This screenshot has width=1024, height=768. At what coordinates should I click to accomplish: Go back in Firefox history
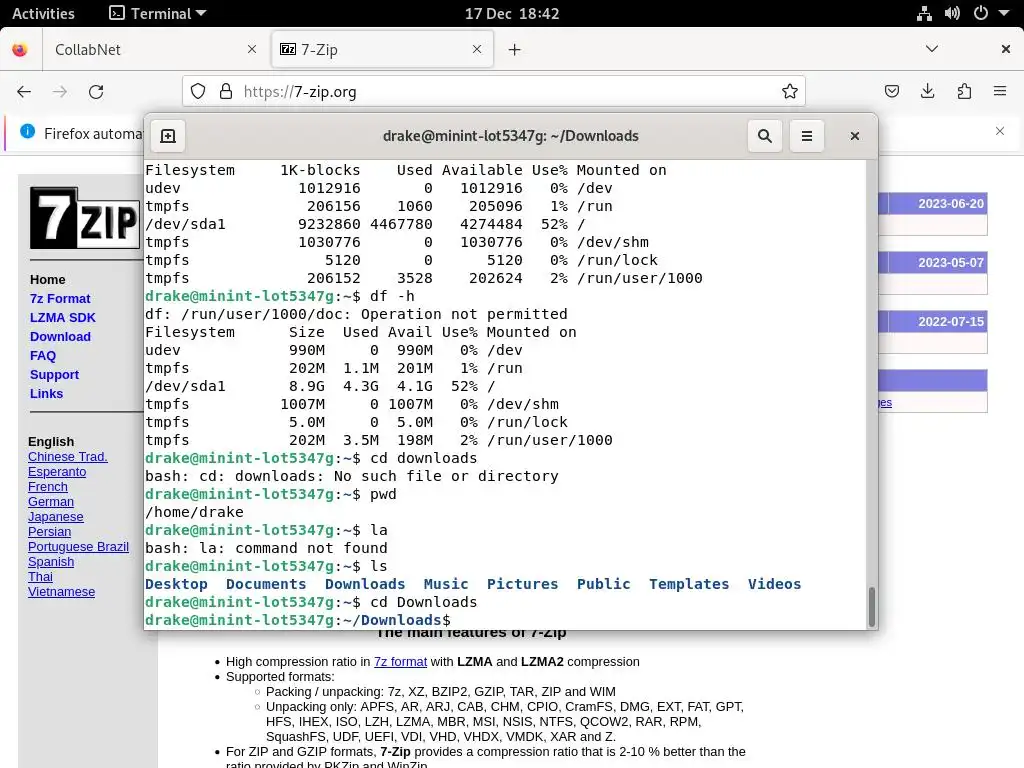click(x=24, y=92)
